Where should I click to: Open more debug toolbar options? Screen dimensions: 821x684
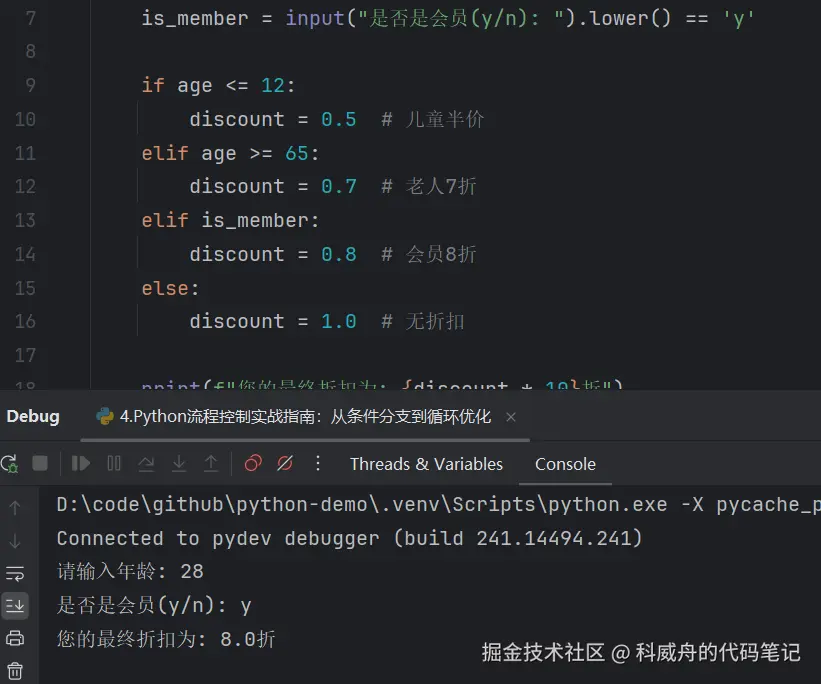tap(318, 464)
